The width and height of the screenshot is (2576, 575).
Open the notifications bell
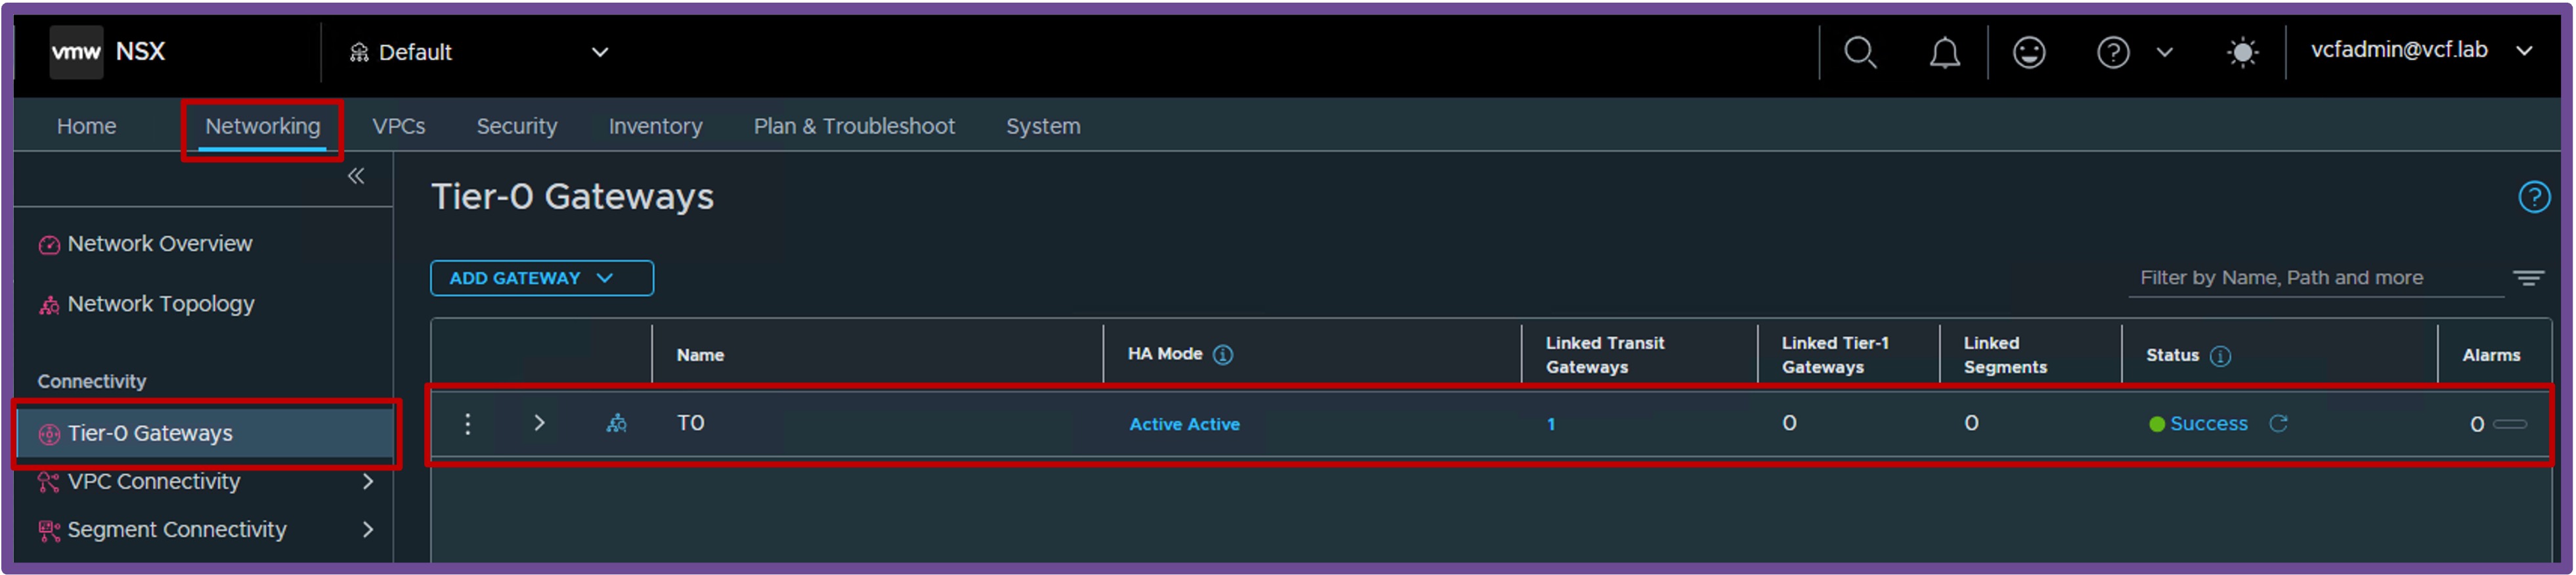[1944, 52]
